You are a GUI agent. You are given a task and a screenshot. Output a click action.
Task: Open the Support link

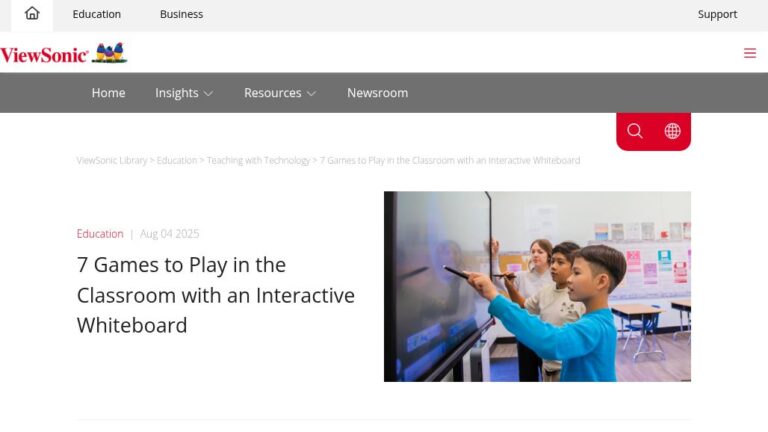717,14
